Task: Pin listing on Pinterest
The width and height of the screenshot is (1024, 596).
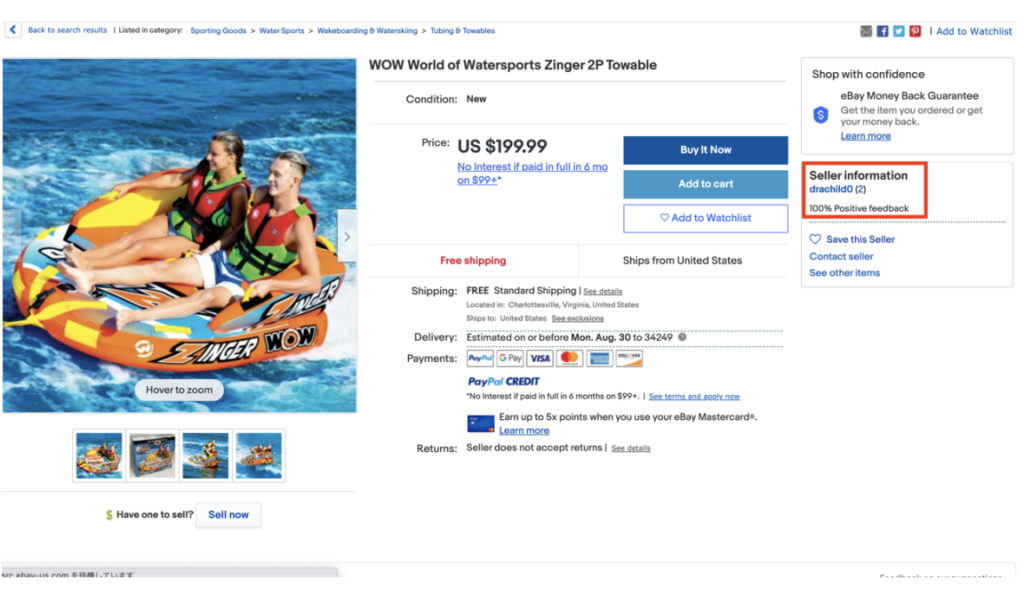Action: (914, 31)
